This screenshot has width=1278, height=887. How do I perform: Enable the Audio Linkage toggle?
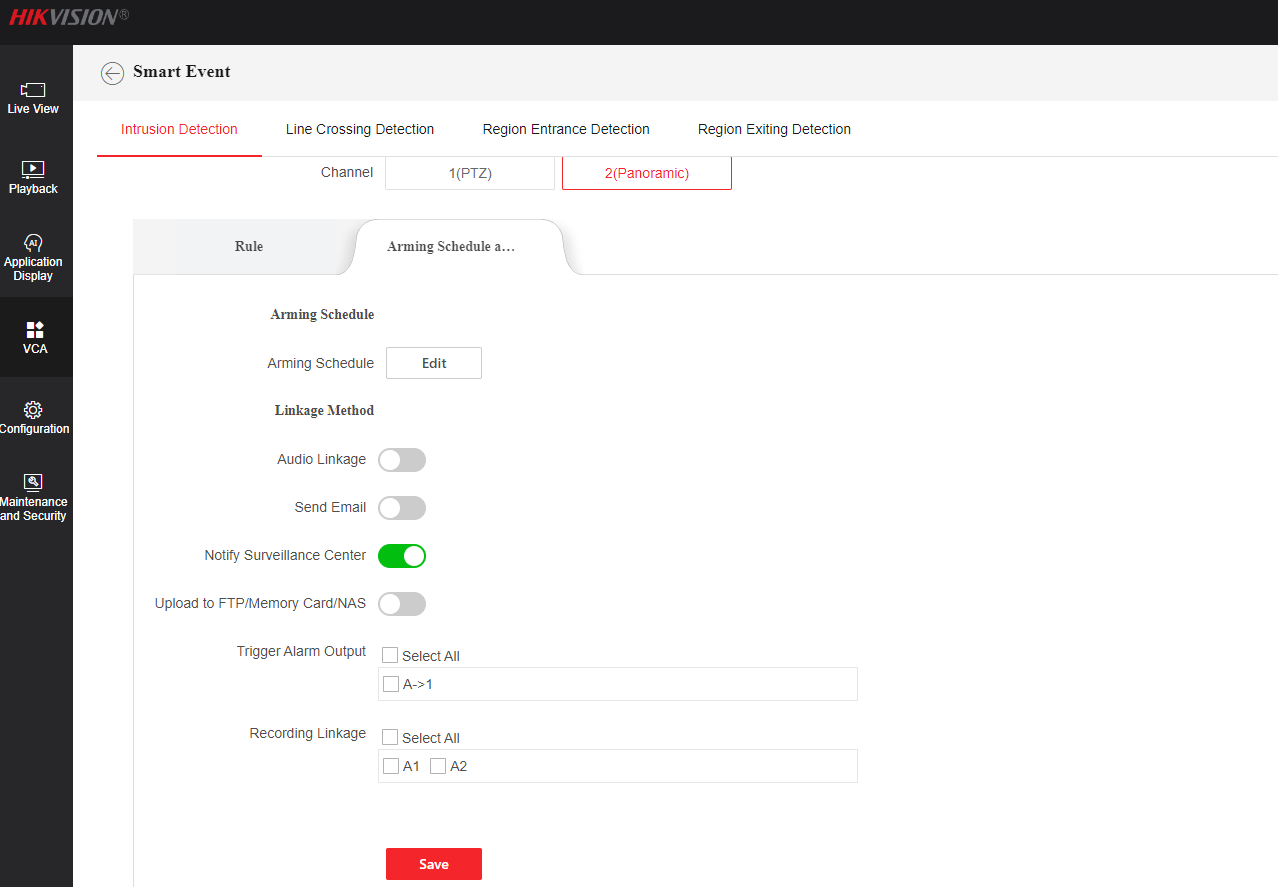coord(402,460)
